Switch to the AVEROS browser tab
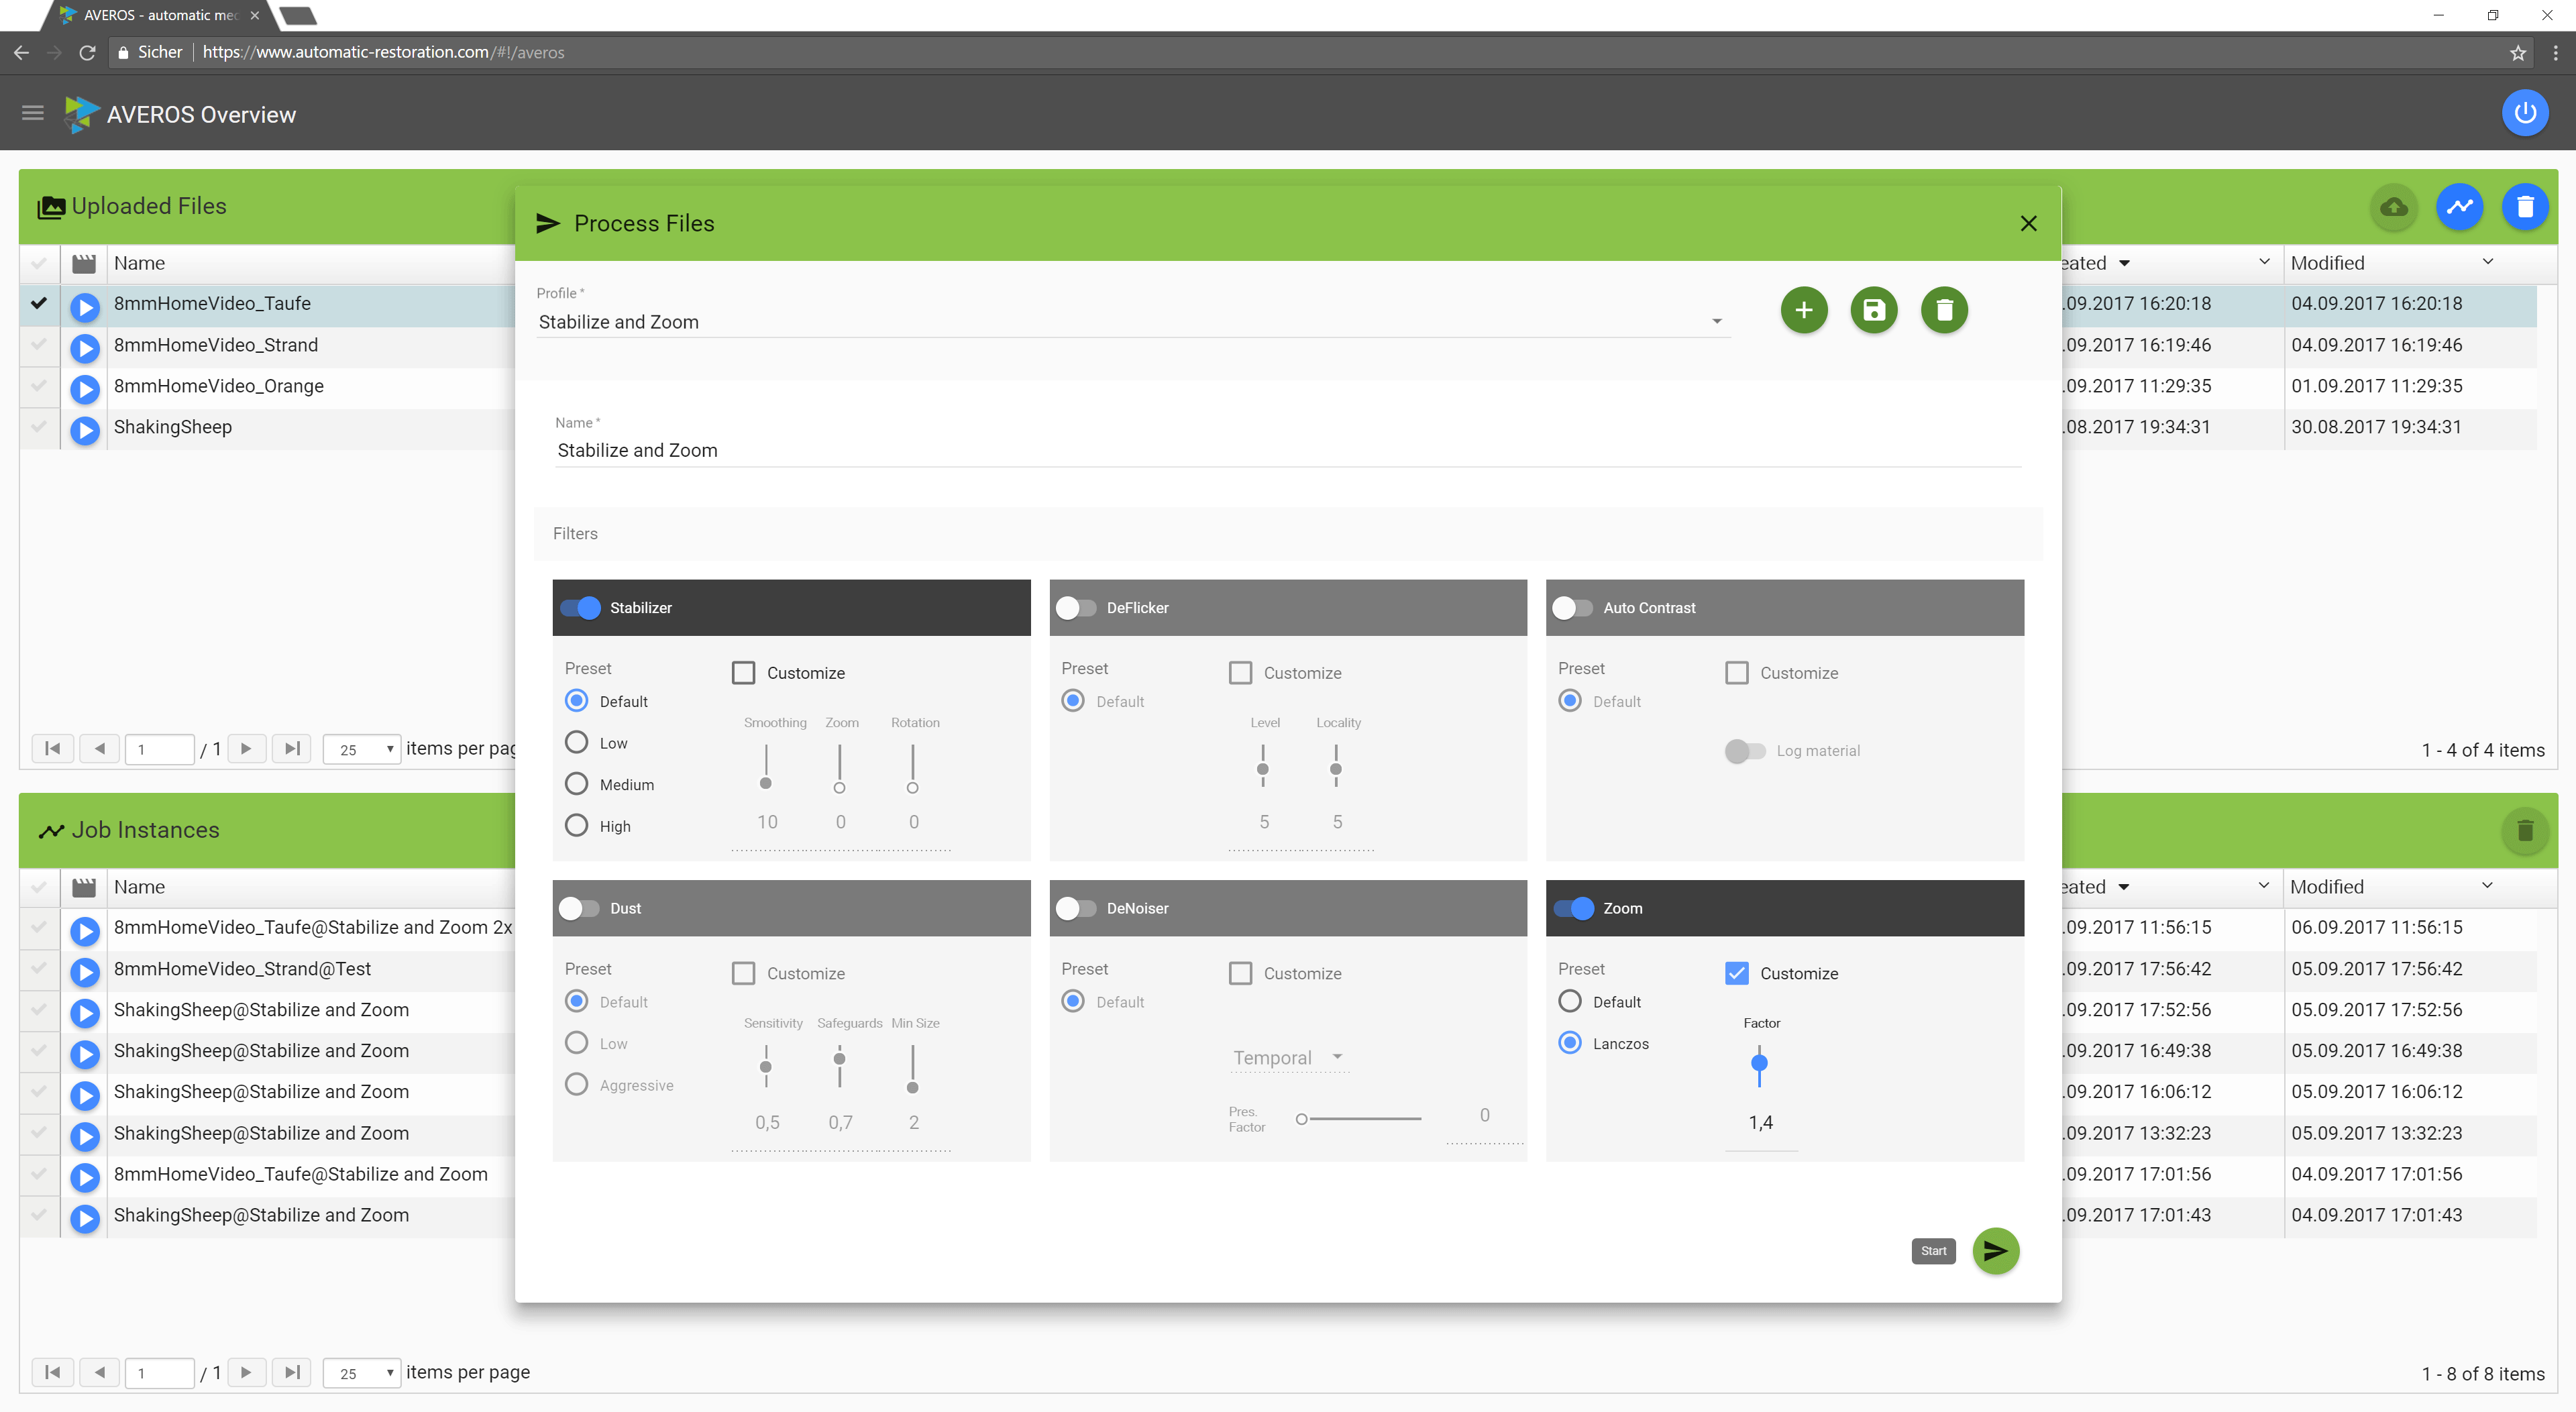This screenshot has width=2576, height=1412. pyautogui.click(x=160, y=15)
